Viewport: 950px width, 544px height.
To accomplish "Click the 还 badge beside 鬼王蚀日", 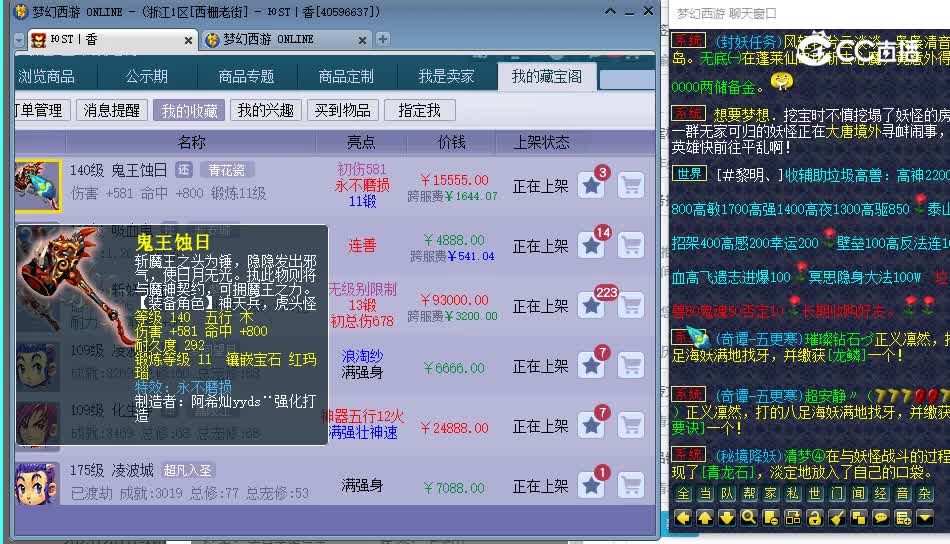I will tap(184, 170).
